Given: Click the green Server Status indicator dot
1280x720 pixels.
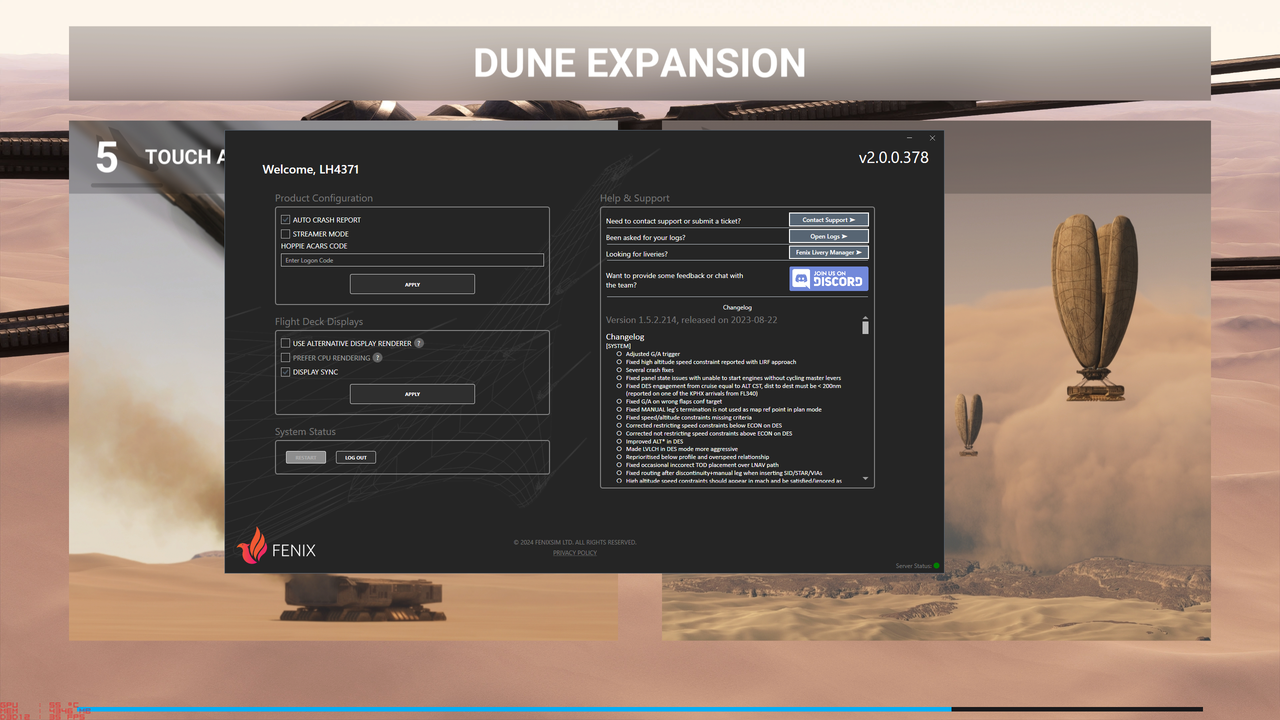Looking at the screenshot, I should click(936, 566).
